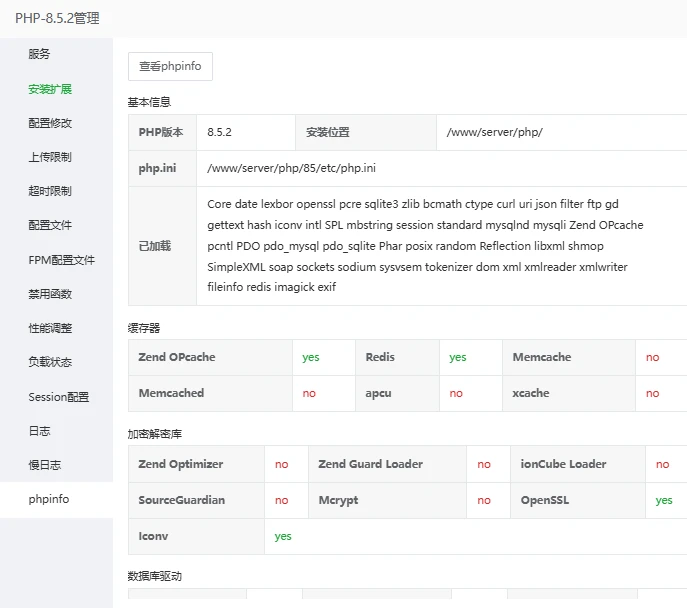Open the 性能调整 section
687x608 pixels.
50,328
